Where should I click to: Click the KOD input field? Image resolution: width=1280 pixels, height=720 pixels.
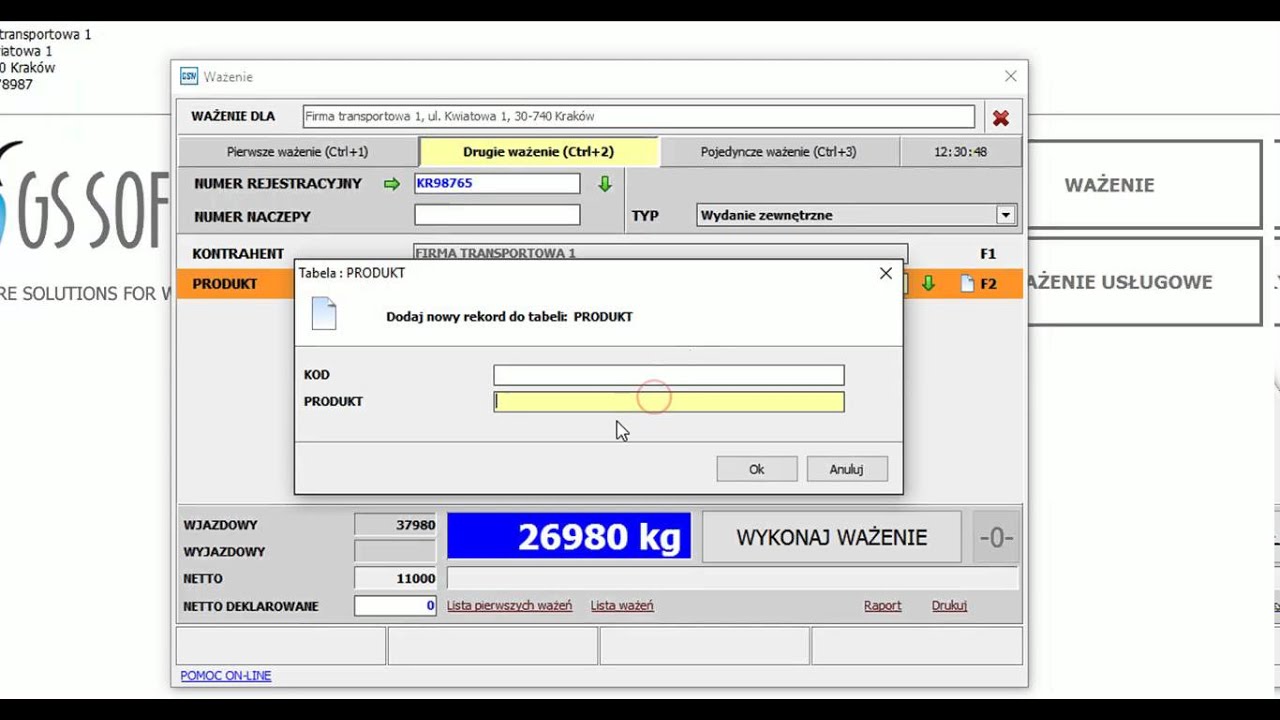(x=669, y=375)
